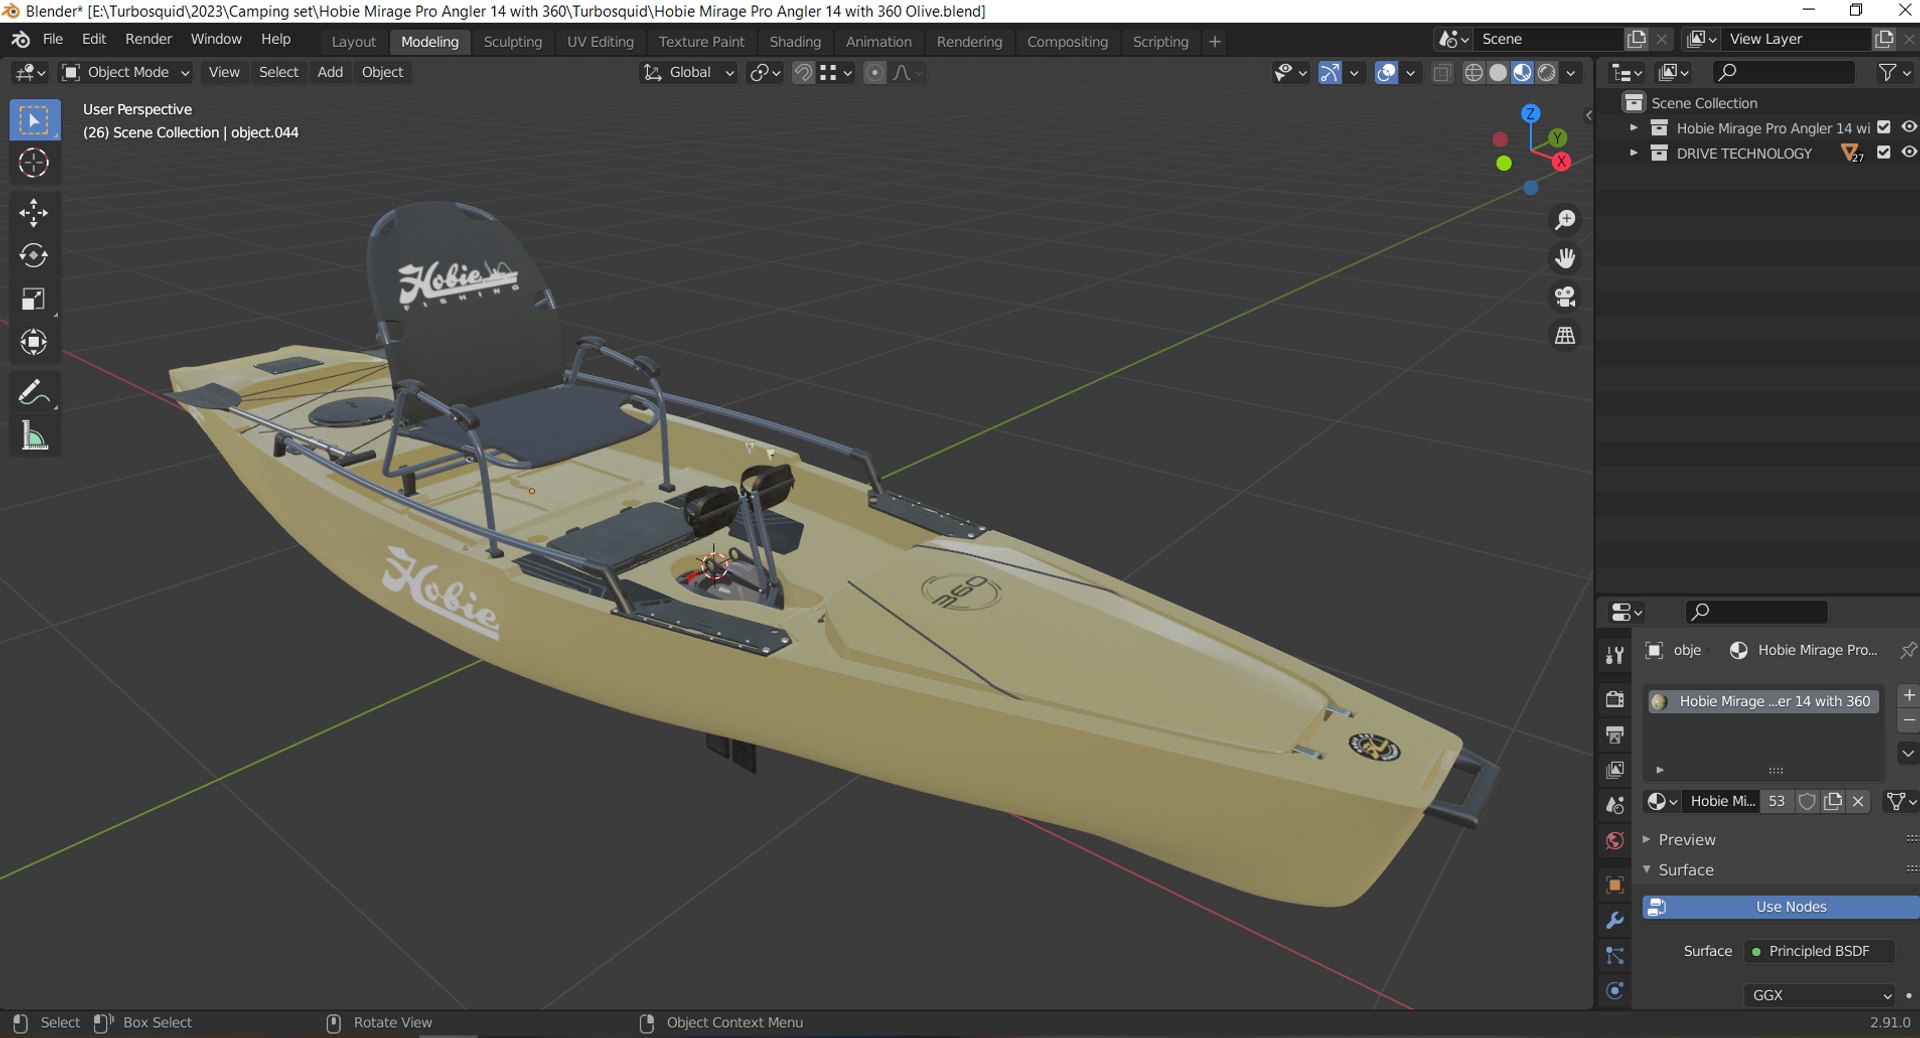Image resolution: width=1920 pixels, height=1038 pixels.
Task: Open the Active Tool properties tab
Action: pos(1614,655)
